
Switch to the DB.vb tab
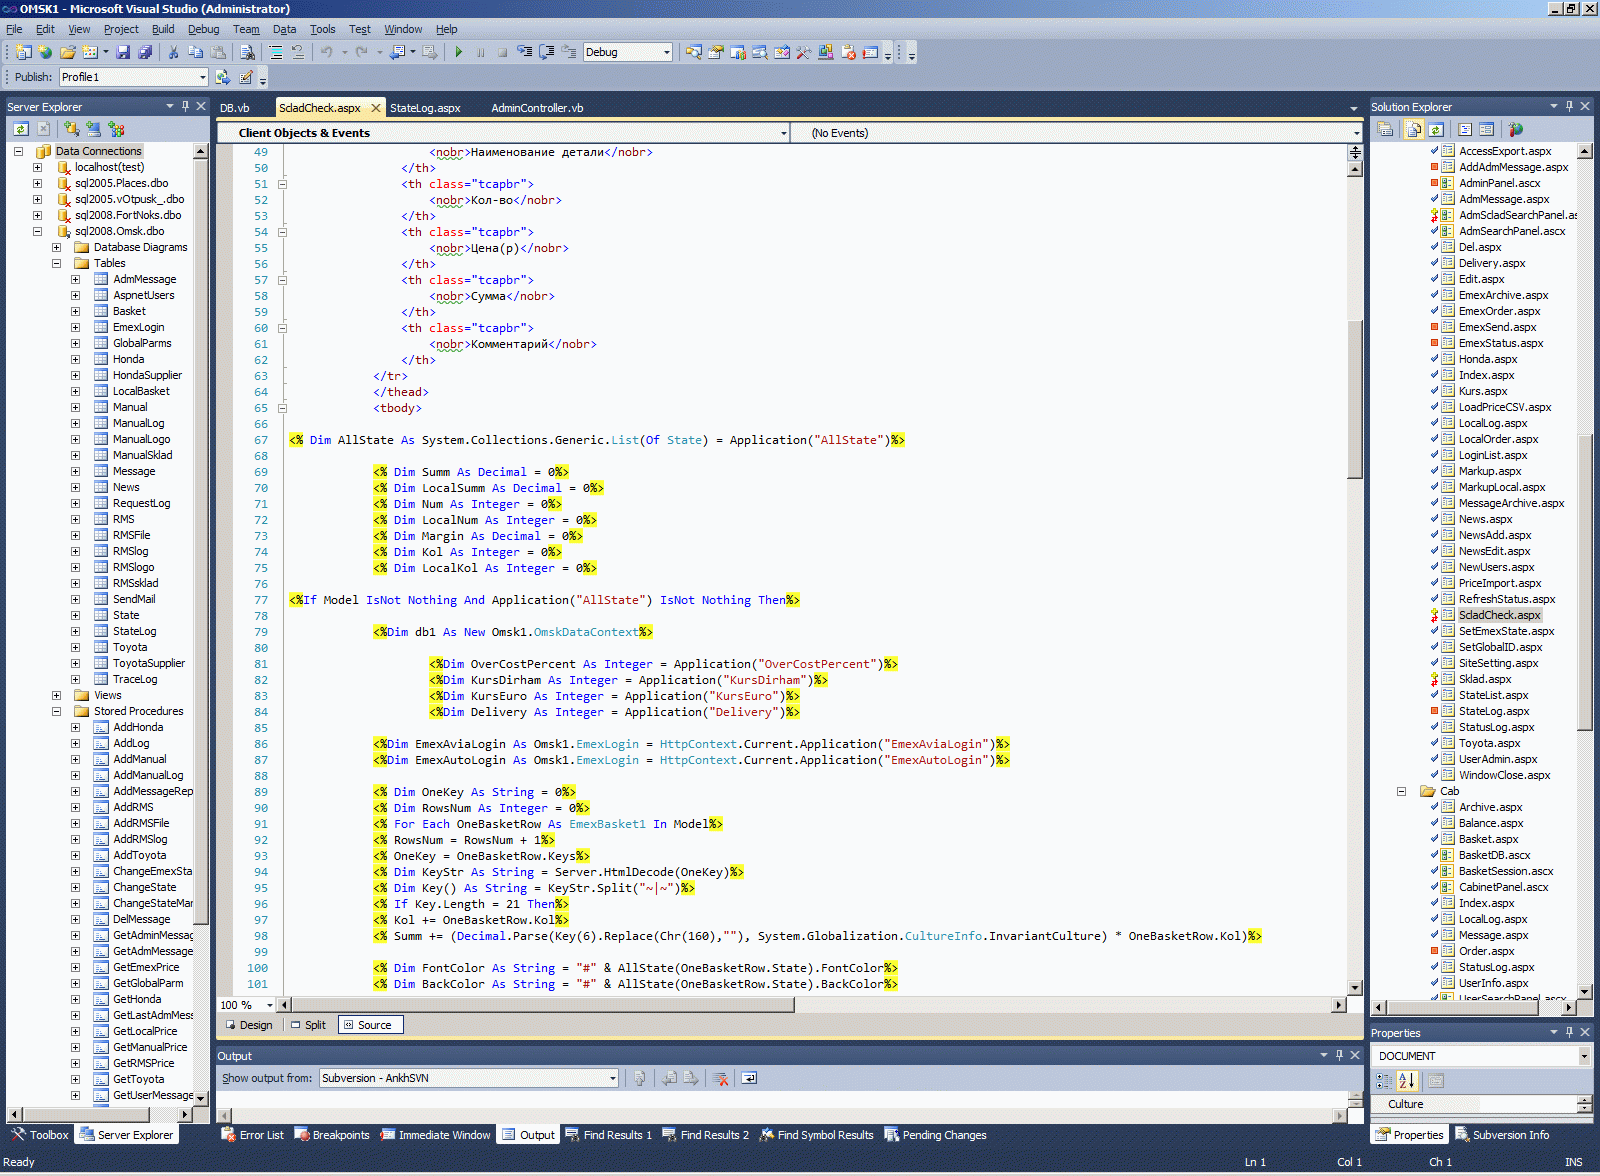pyautogui.click(x=234, y=108)
